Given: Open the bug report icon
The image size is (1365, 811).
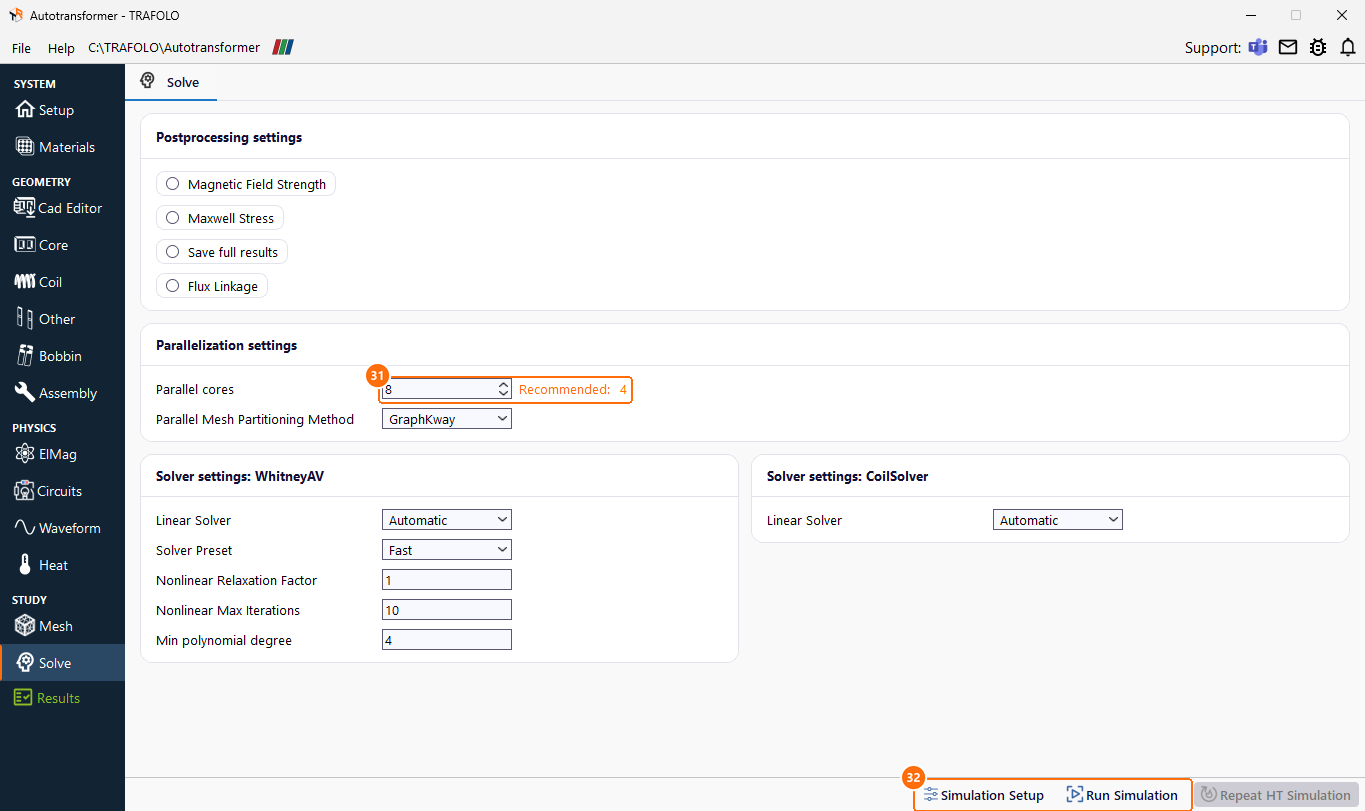Looking at the screenshot, I should pyautogui.click(x=1318, y=47).
